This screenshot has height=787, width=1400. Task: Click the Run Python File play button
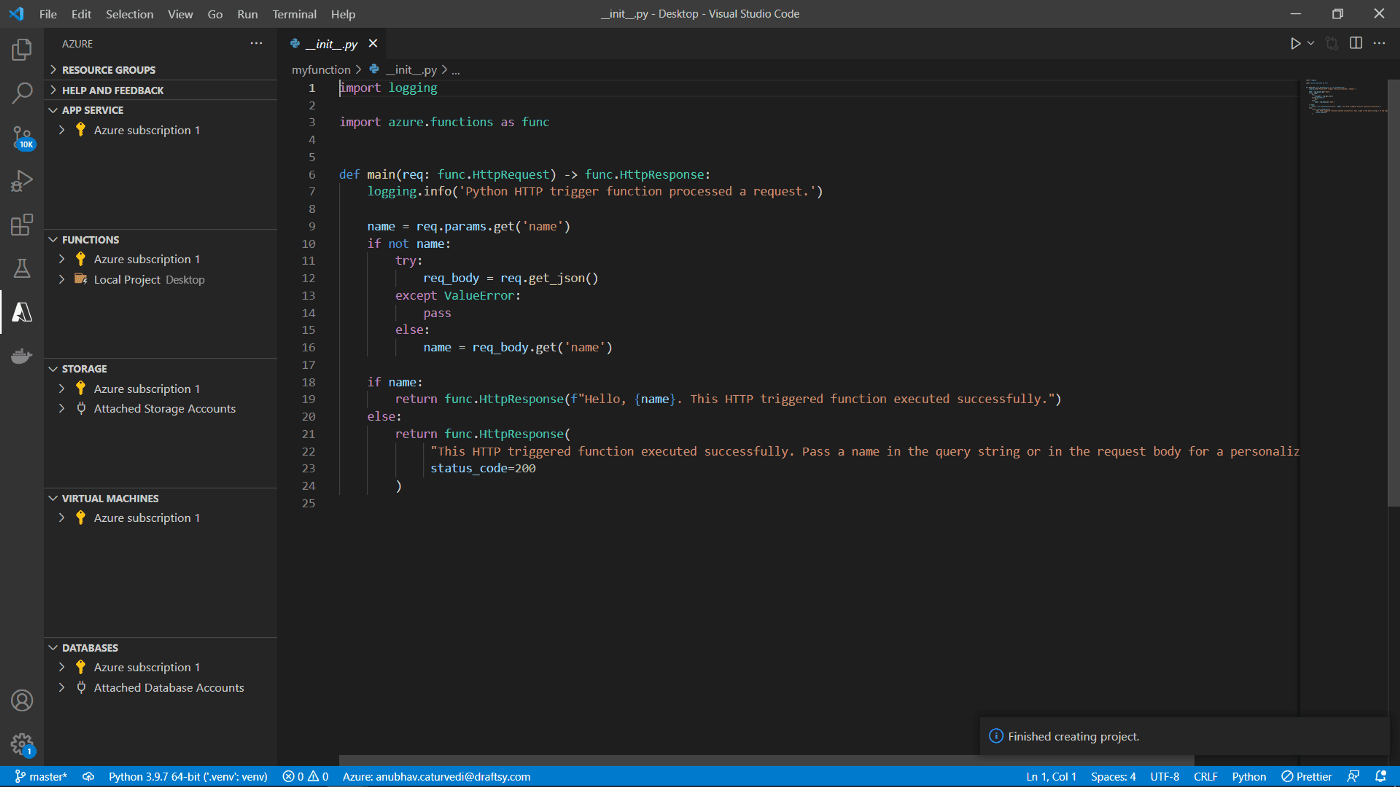1295,43
